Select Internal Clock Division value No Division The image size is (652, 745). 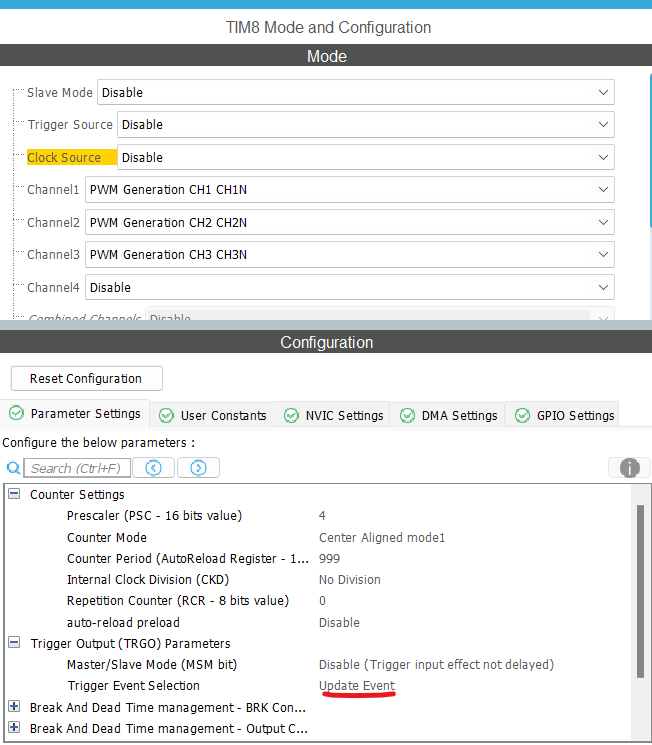coord(350,580)
